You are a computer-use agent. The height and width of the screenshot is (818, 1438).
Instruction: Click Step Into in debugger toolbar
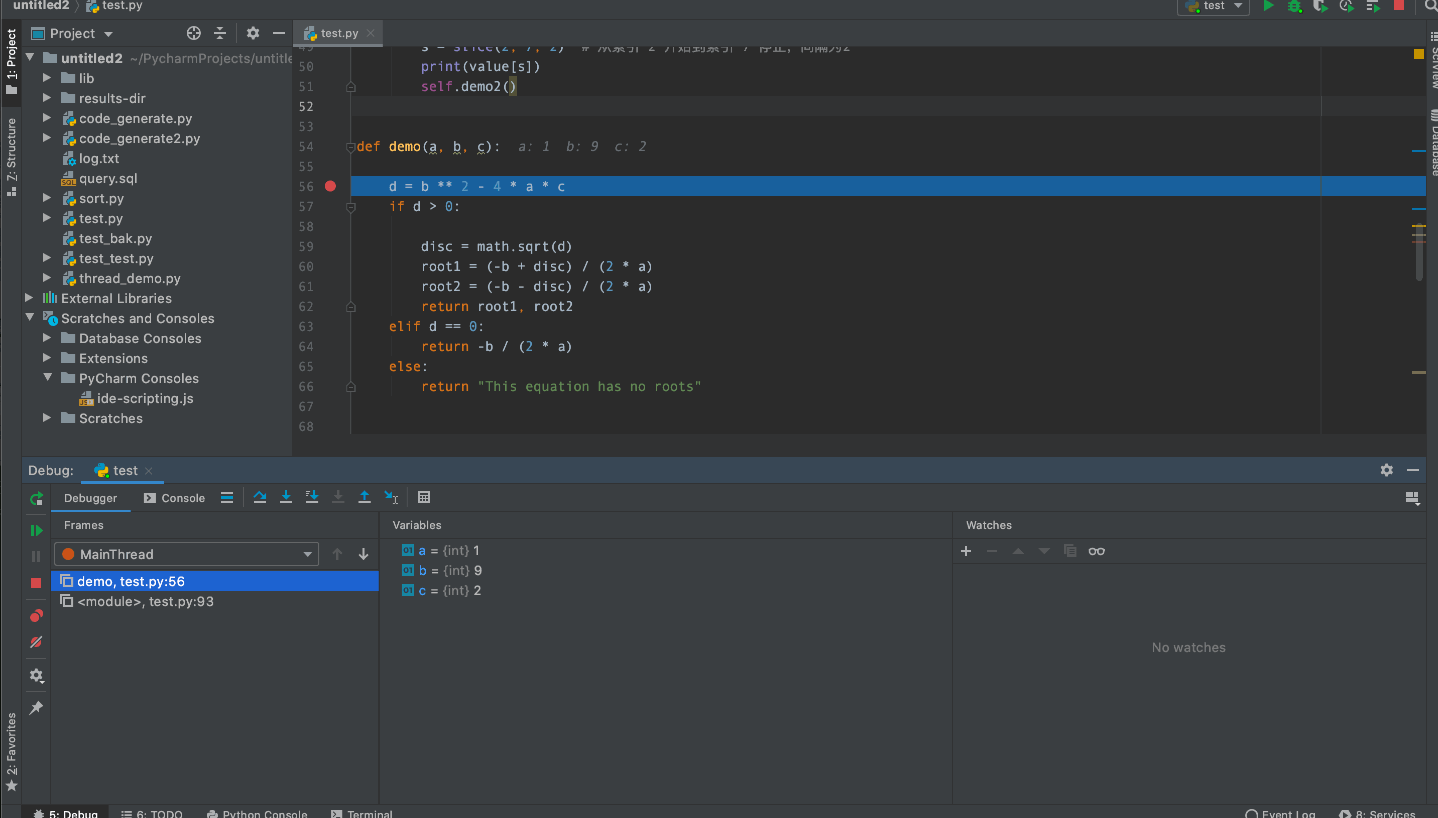pos(286,497)
